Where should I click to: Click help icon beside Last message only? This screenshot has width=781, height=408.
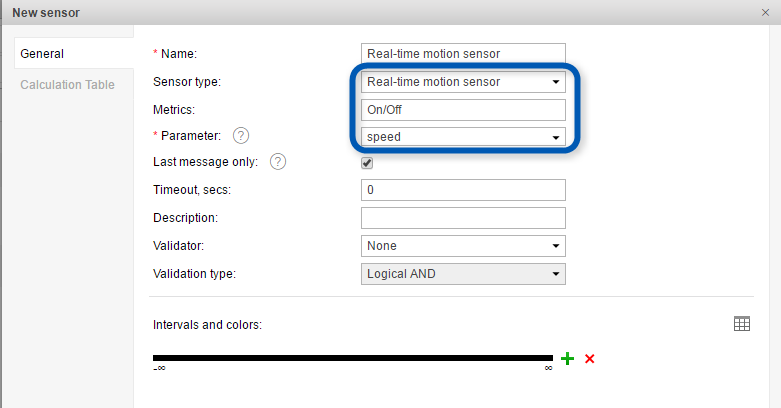tap(278, 162)
